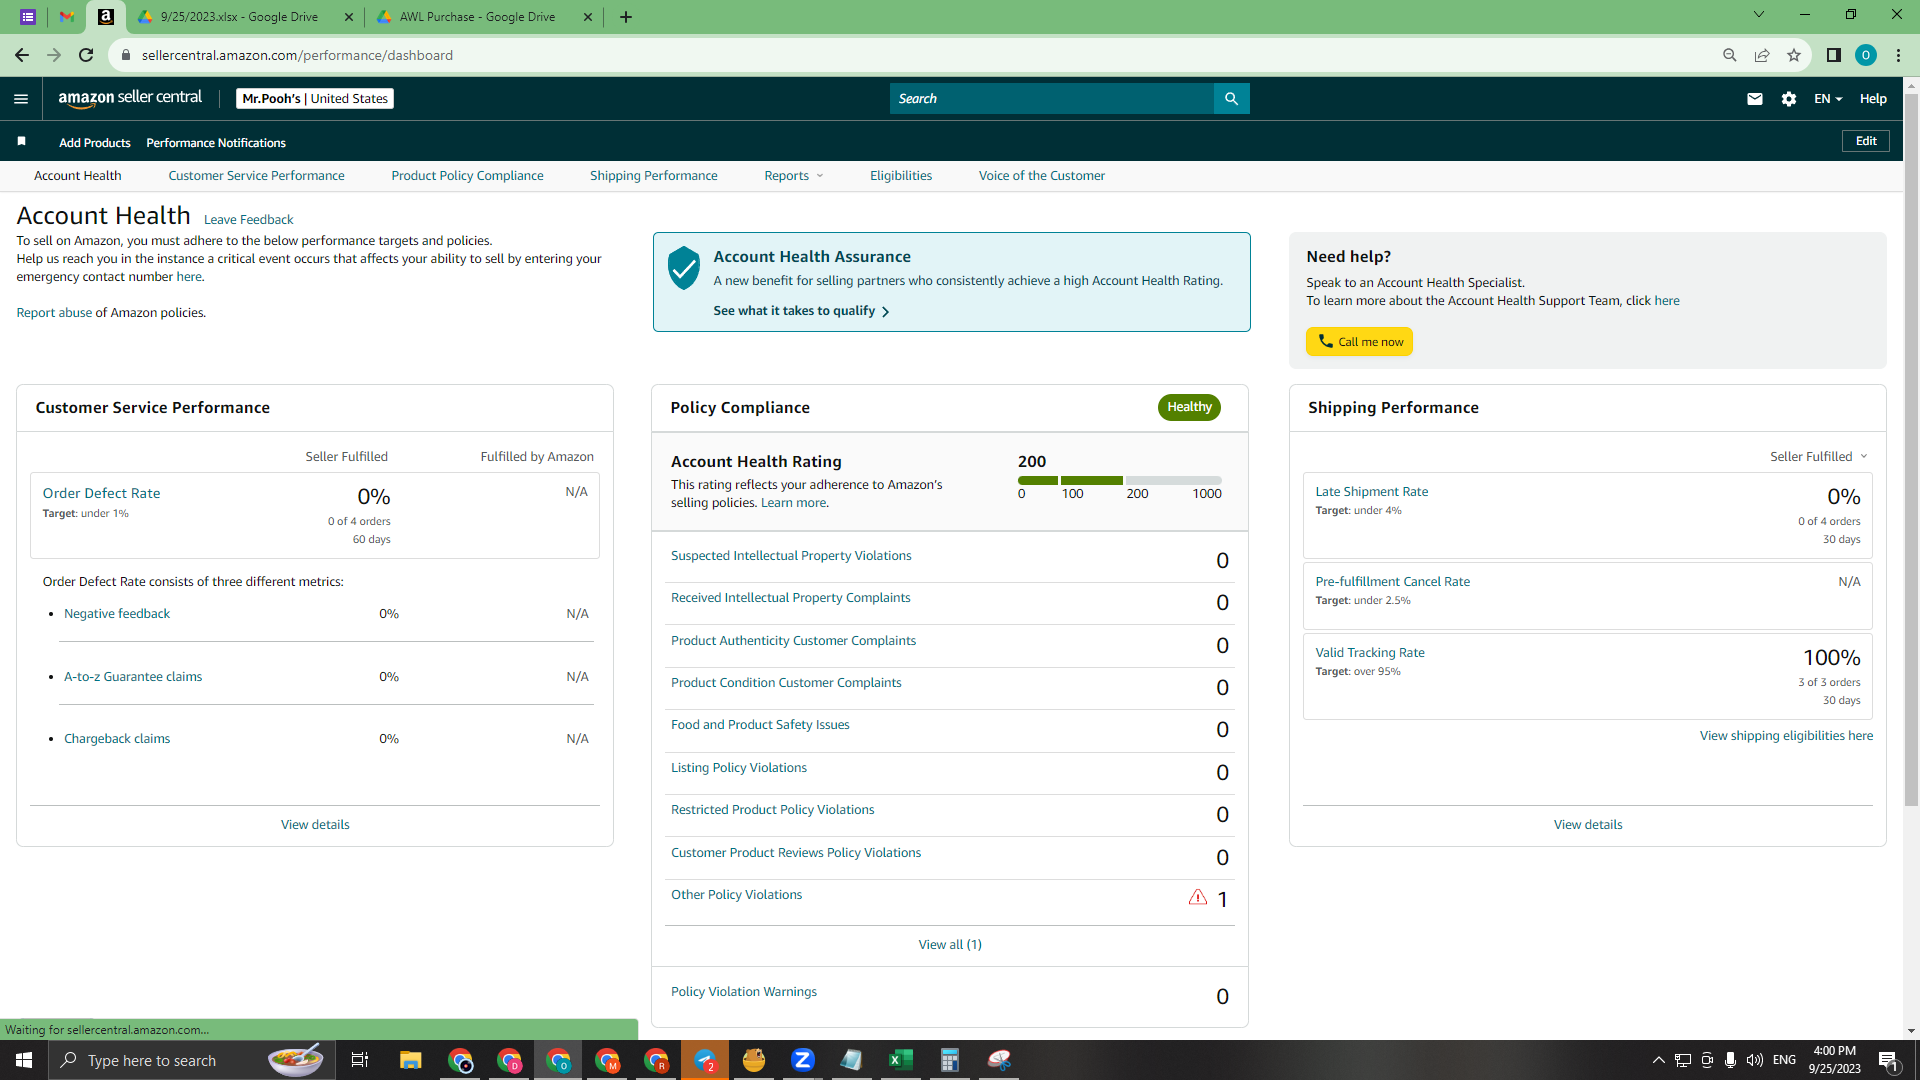The height and width of the screenshot is (1080, 1920).
Task: Open the Chrome side panel icon
Action: pos(1834,55)
